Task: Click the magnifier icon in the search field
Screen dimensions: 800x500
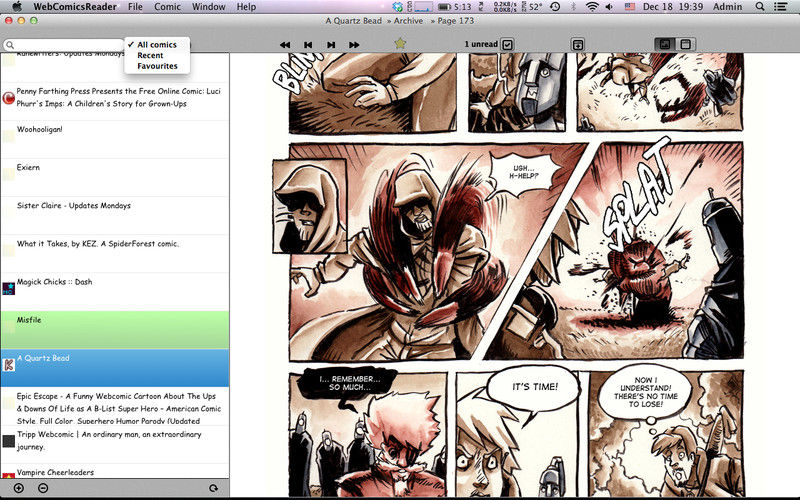Action: point(10,45)
